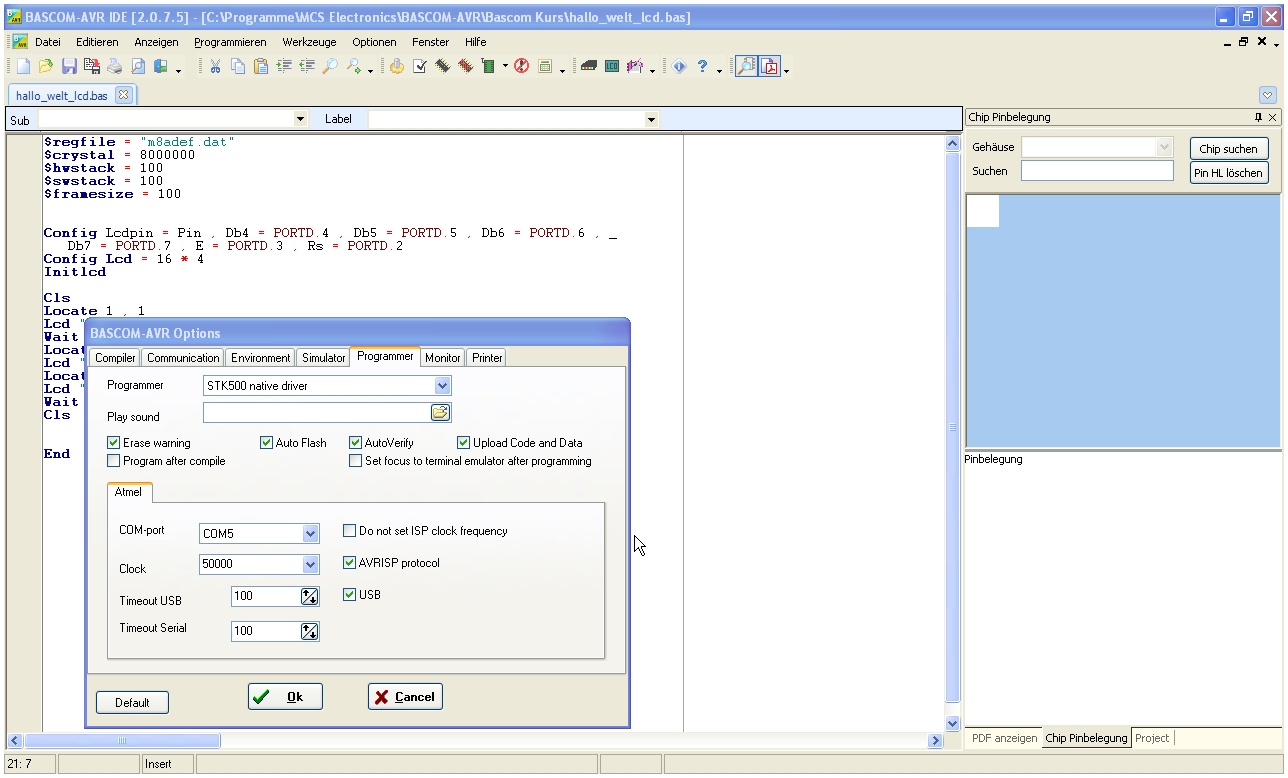This screenshot has height=778, width=1288.
Task: Click the red stop-sign toolbar icon
Action: coord(521,67)
